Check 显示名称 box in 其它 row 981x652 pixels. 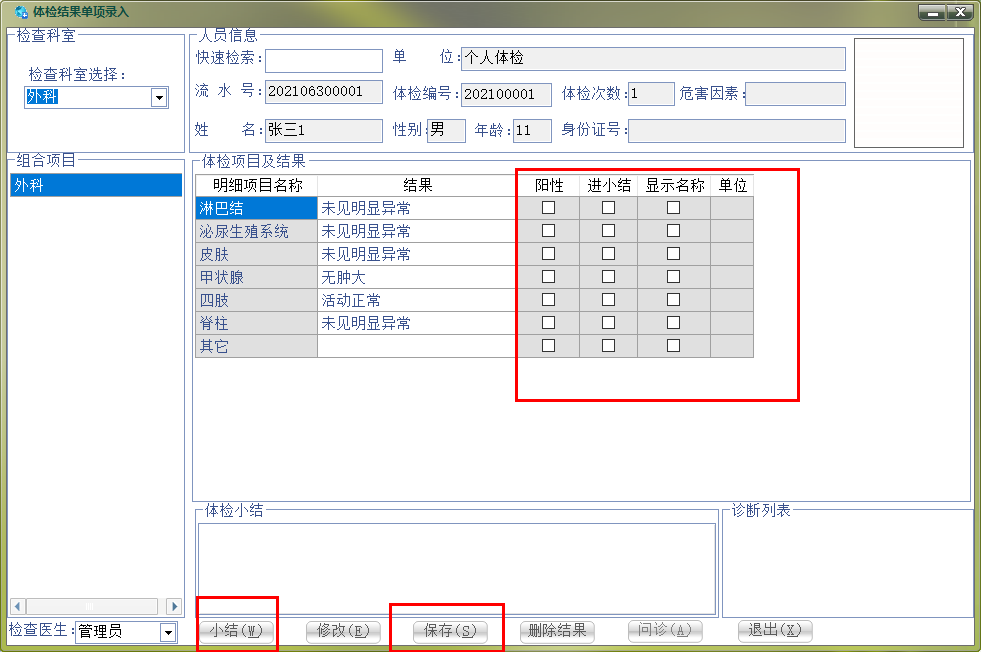[673, 345]
